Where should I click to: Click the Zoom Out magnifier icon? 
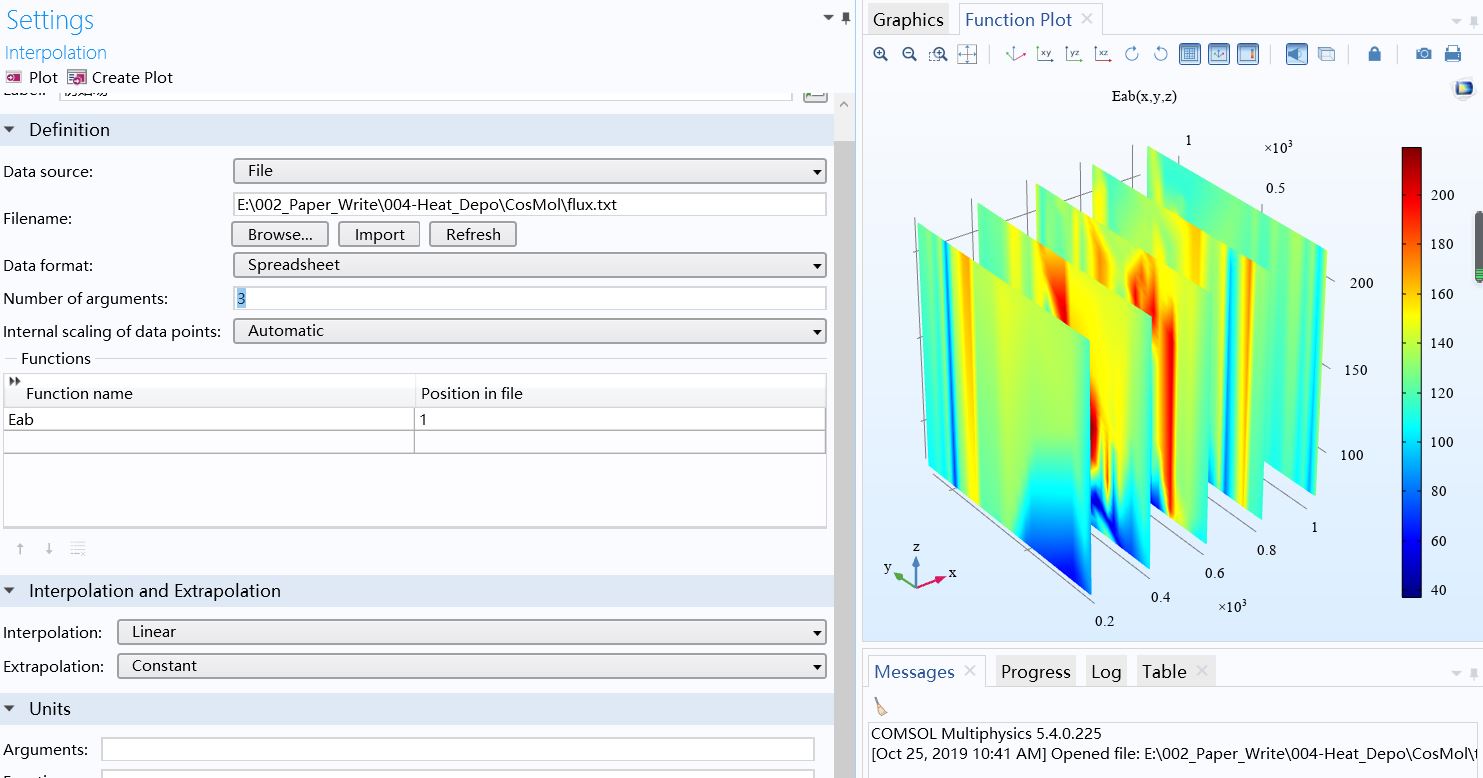(909, 54)
